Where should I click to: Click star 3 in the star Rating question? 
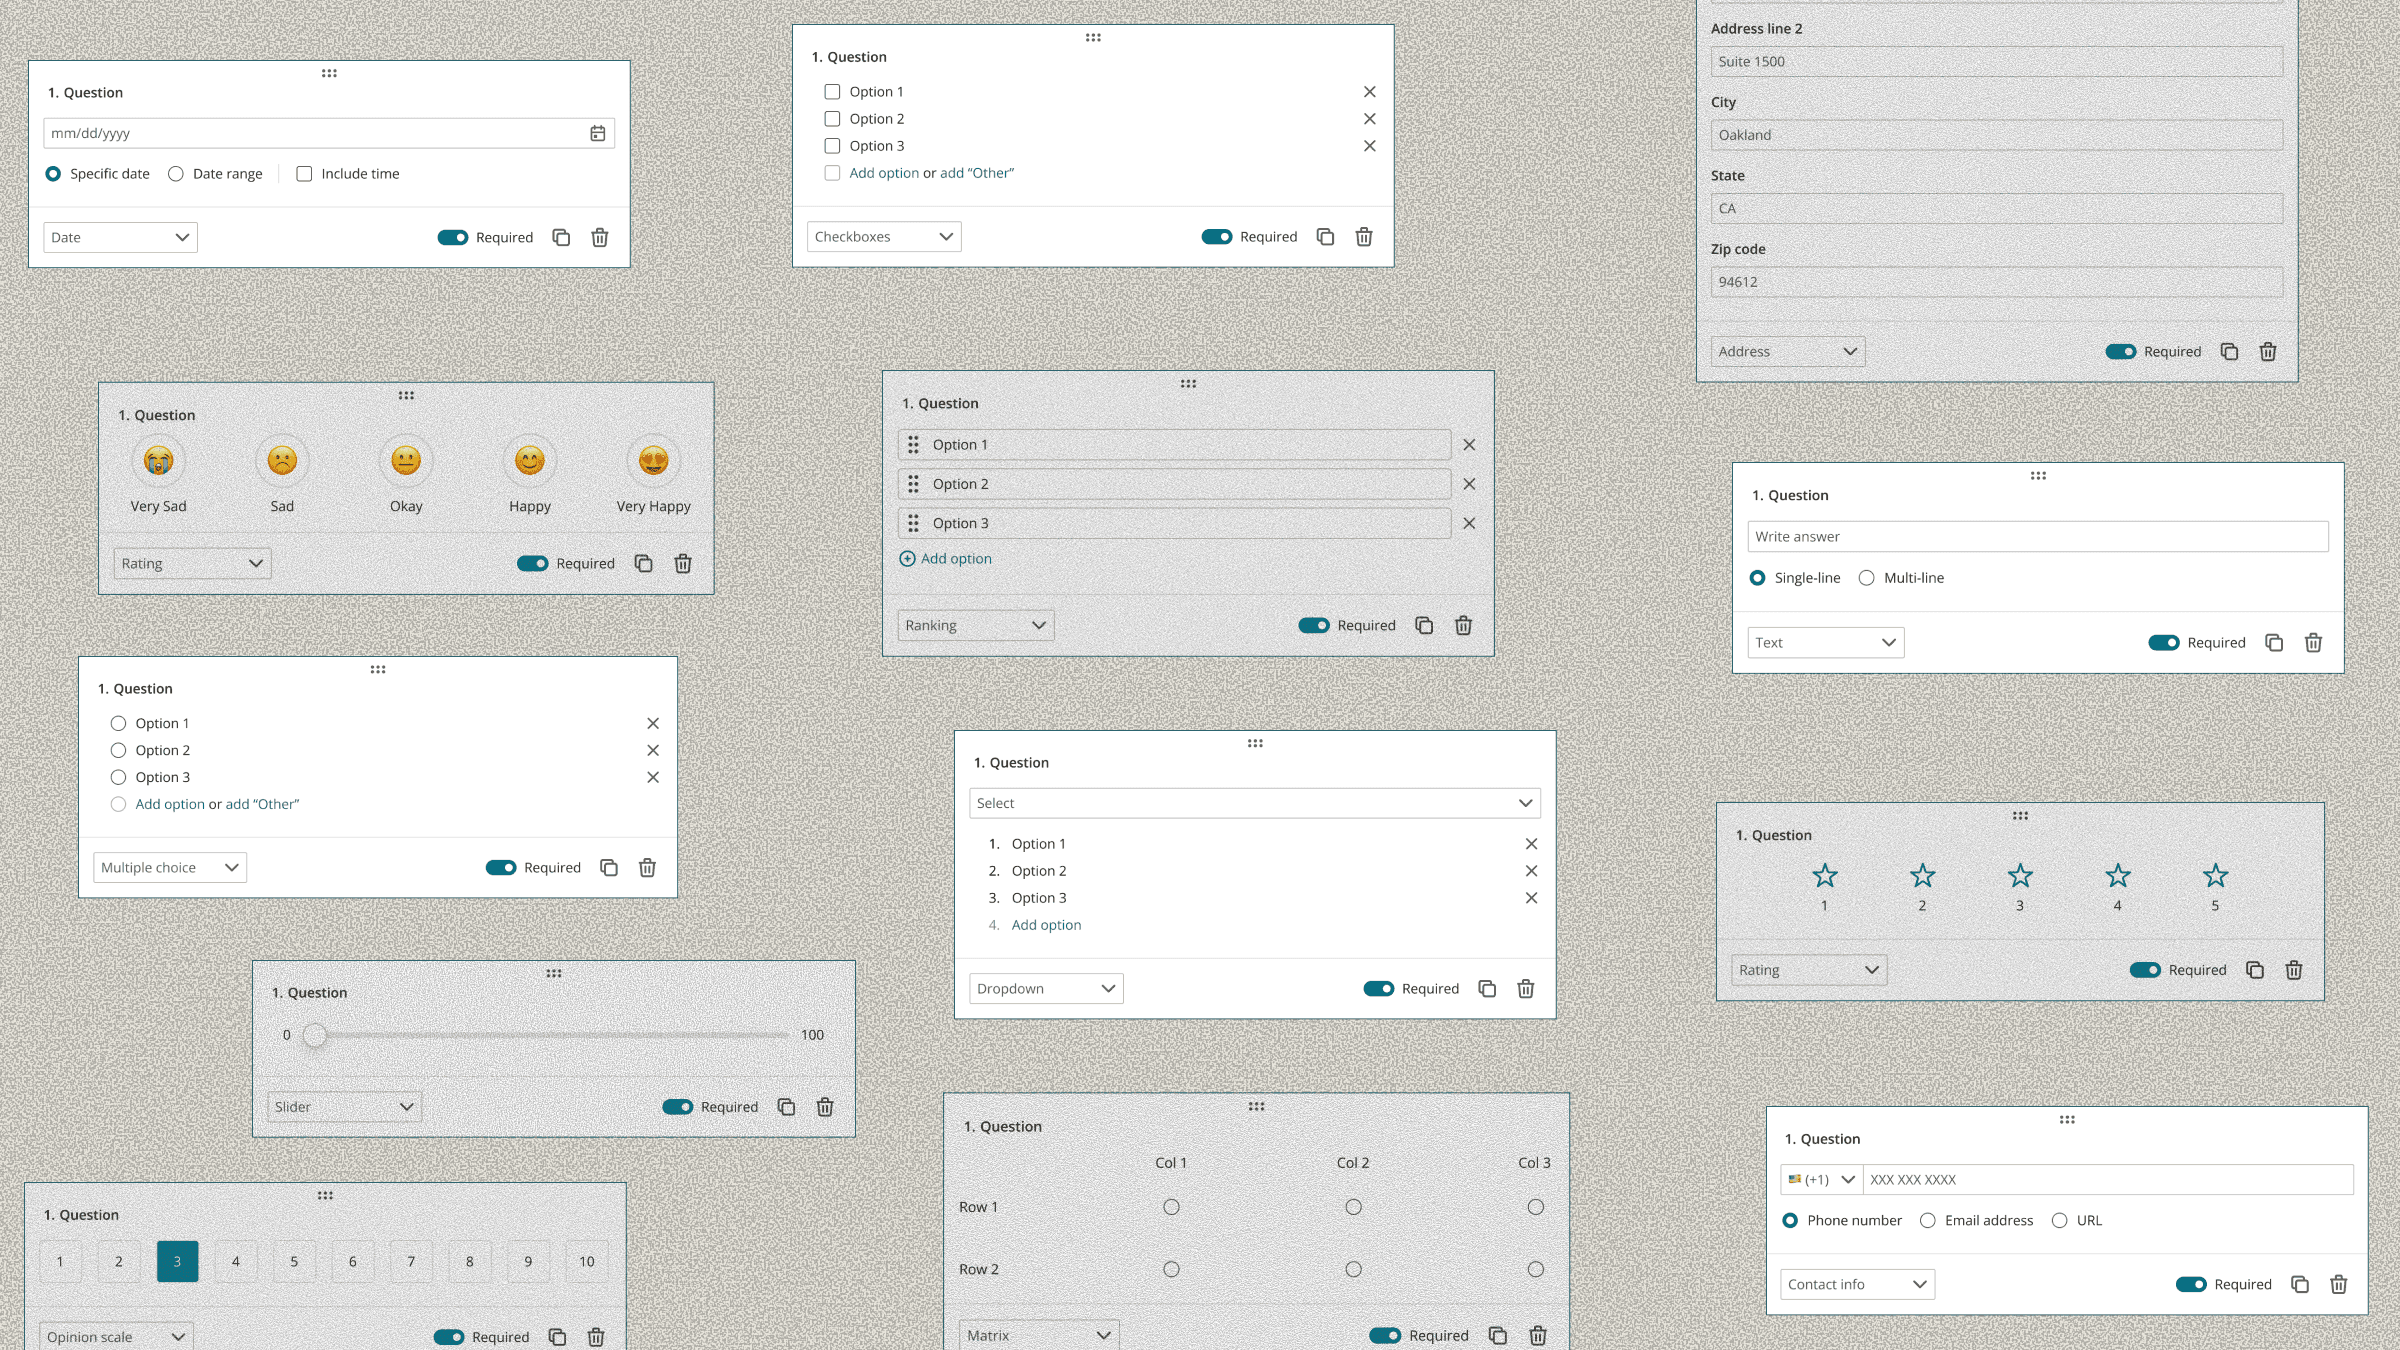(2019, 875)
